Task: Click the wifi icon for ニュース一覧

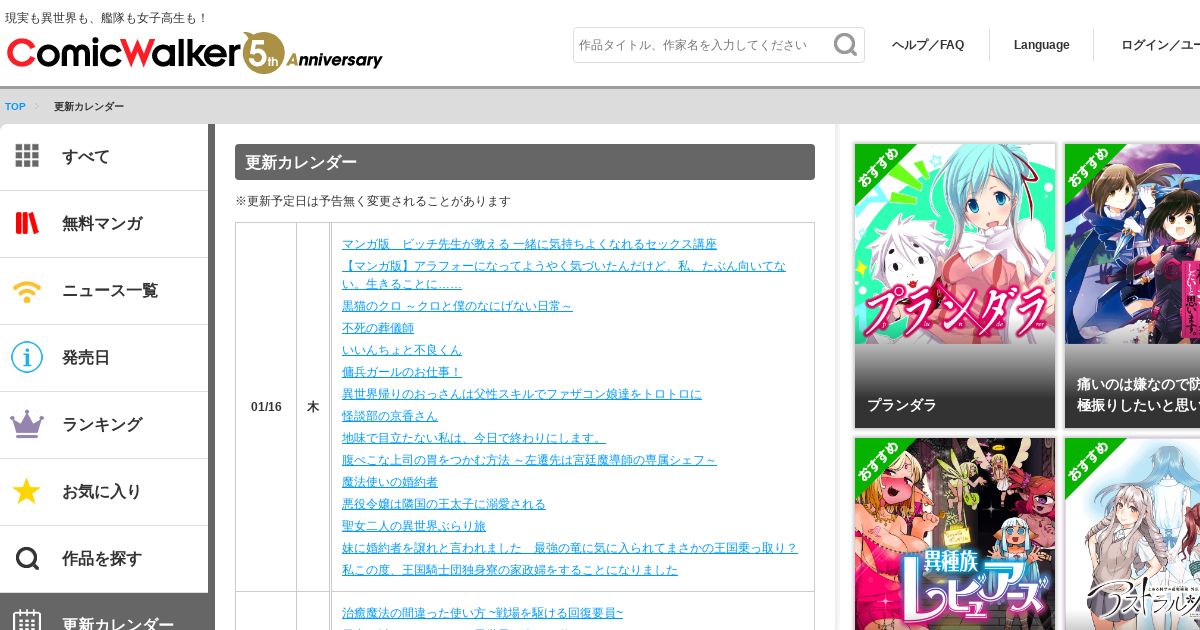Action: [27, 291]
